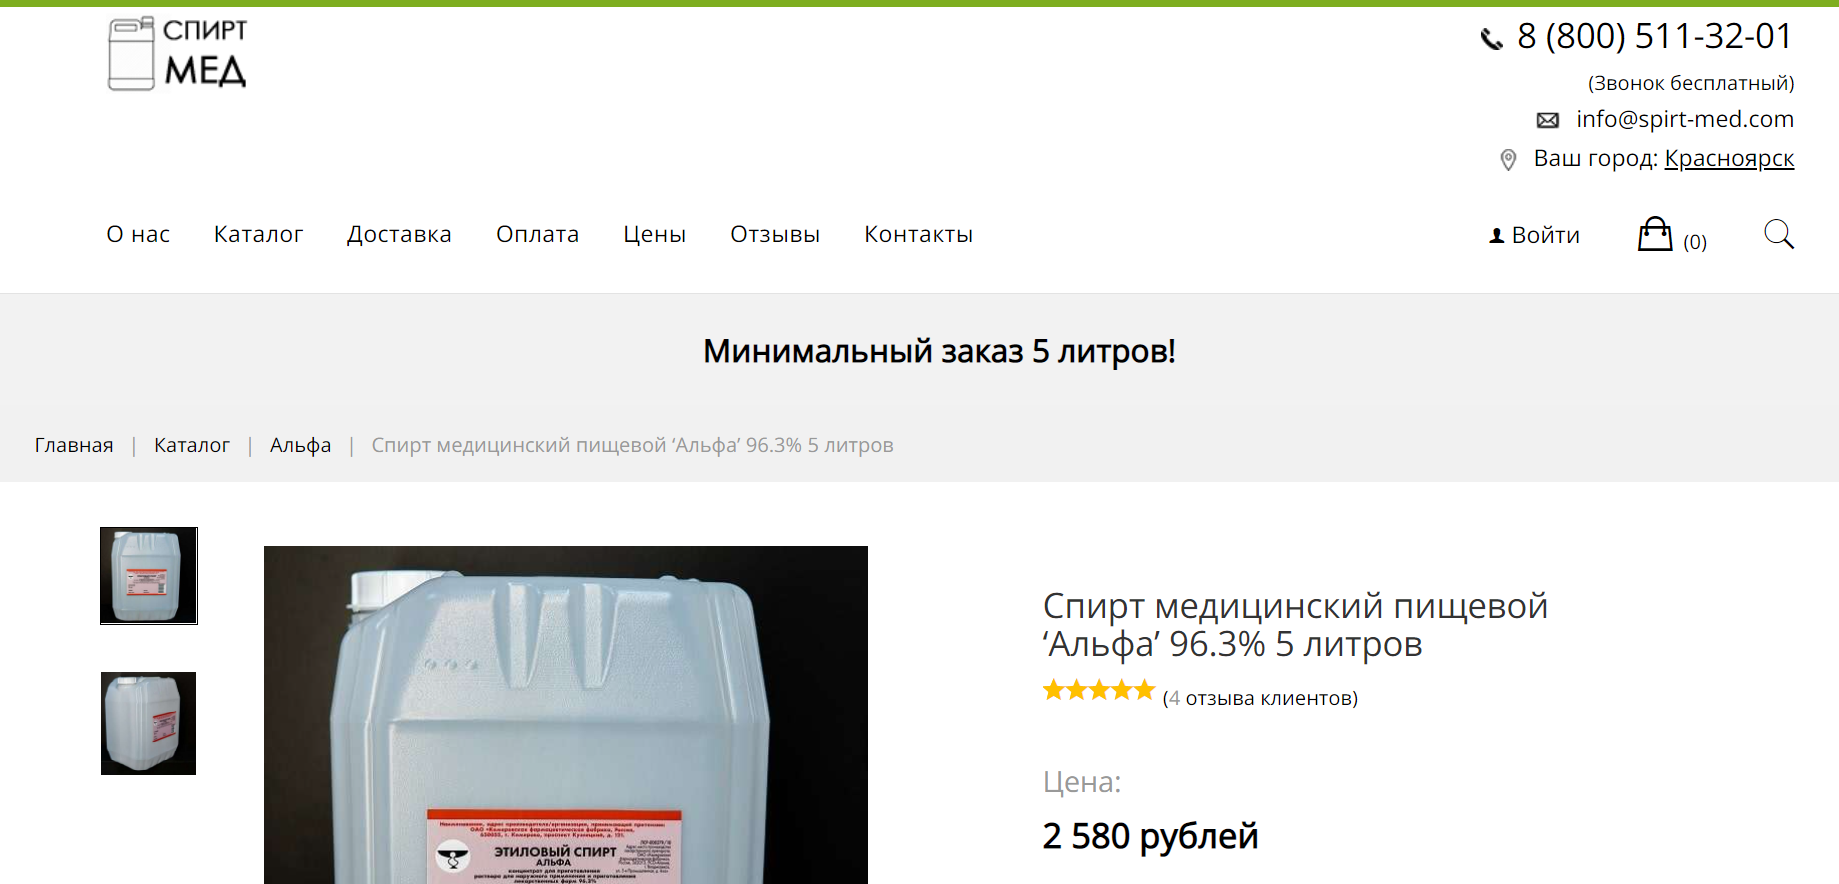Click the Альфа breadcrumb link
1839x884 pixels.
[x=300, y=445]
